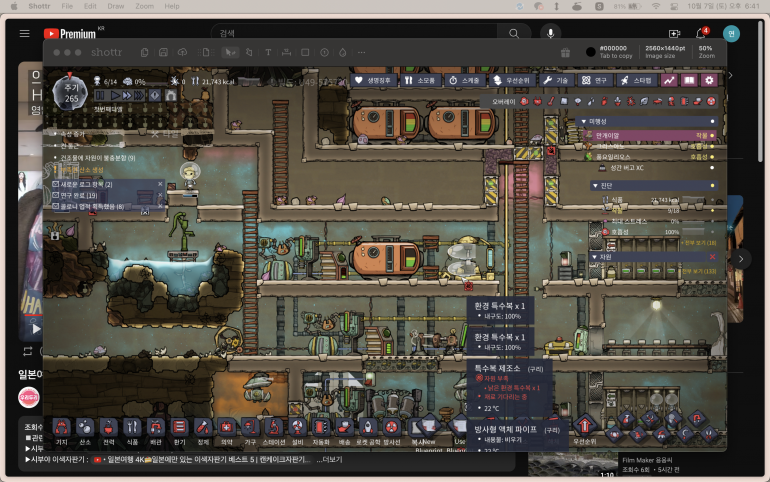Open the 소모품 consumables tab

(x=420, y=80)
